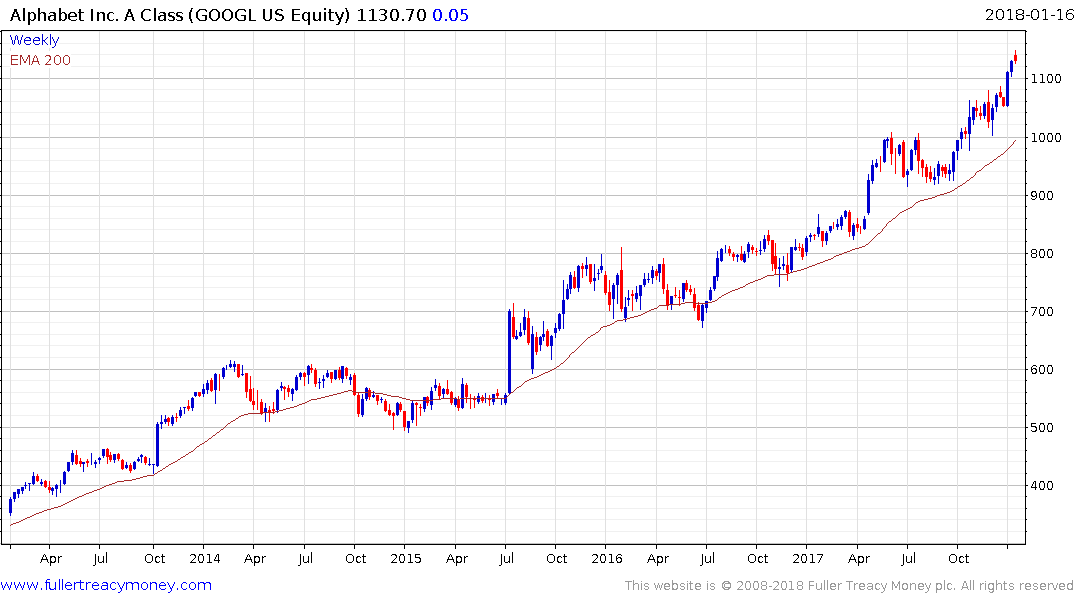Click the 2017 time axis label
Screen dimensions: 1075x600
(808, 559)
